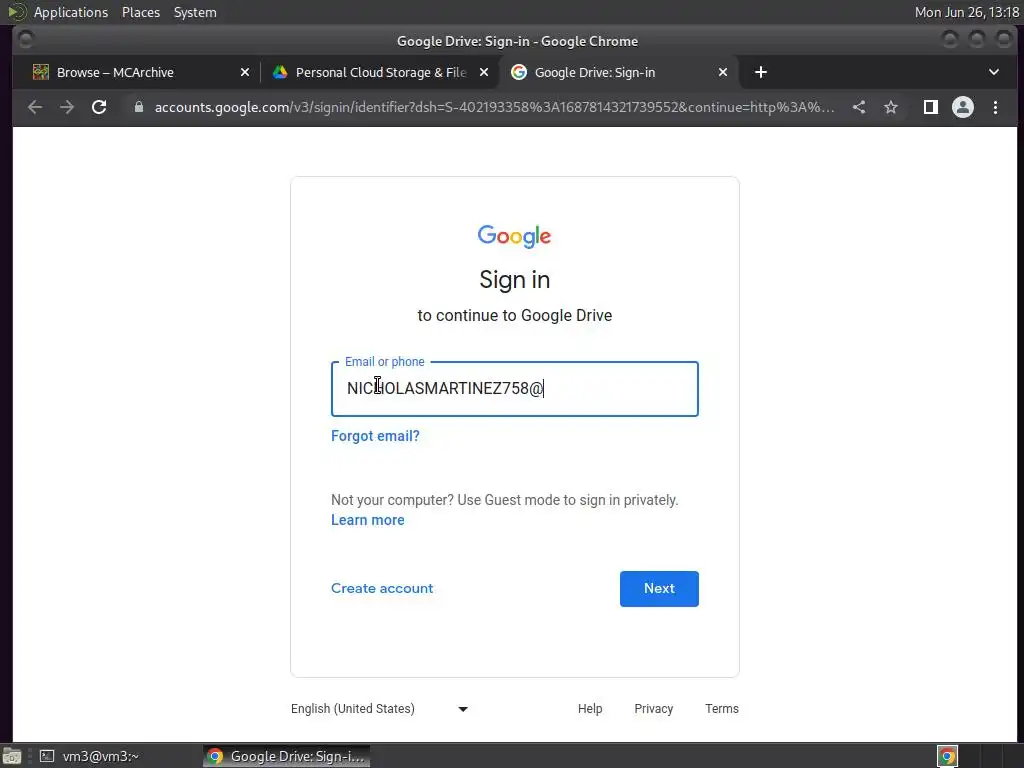Click the show desktop icon in the taskbar
The height and width of the screenshot is (768, 1024).
(12, 756)
